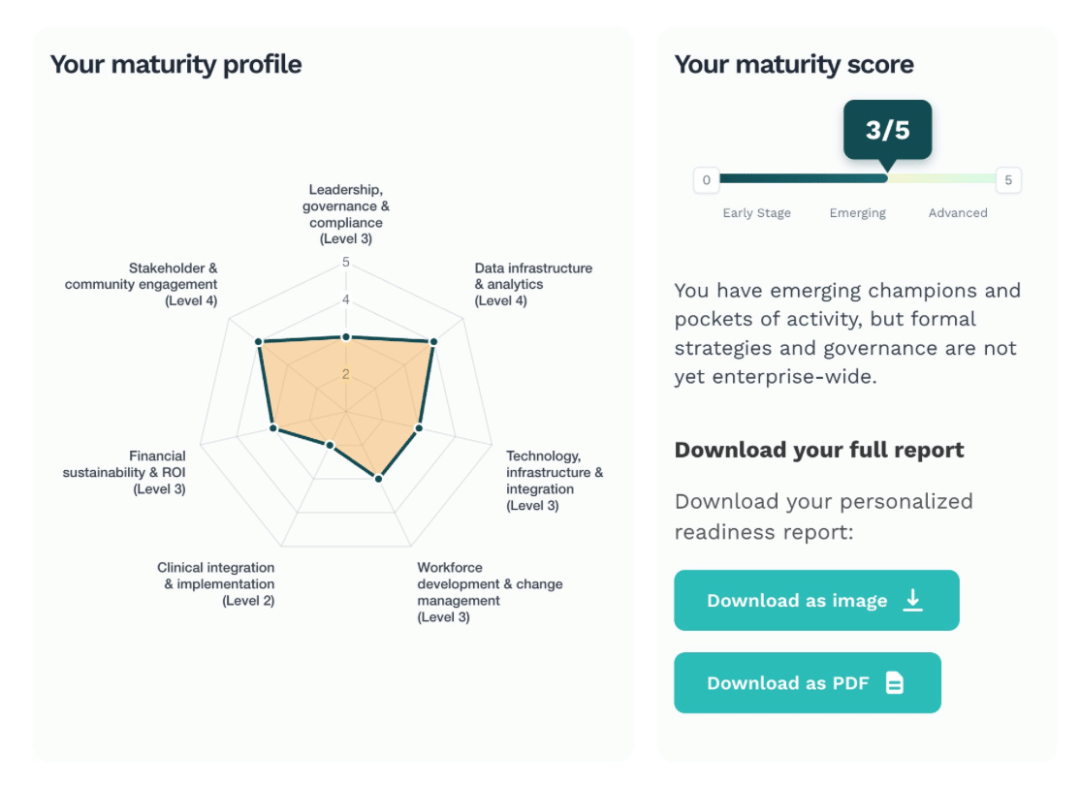Click the Financial sustainability & ROI data point
1080x785 pixels.
[x=273, y=428]
